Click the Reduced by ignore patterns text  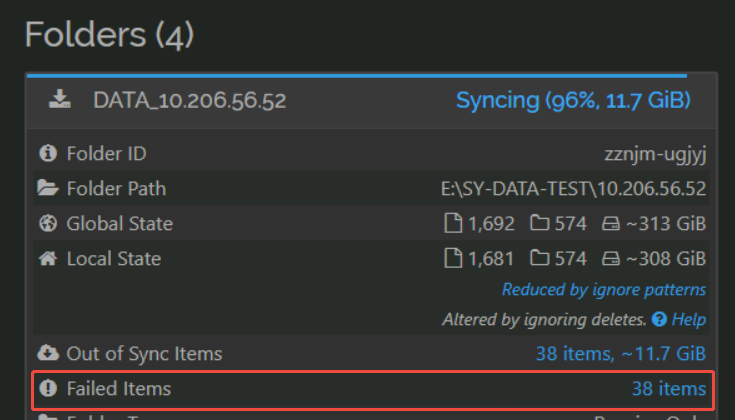click(x=604, y=290)
